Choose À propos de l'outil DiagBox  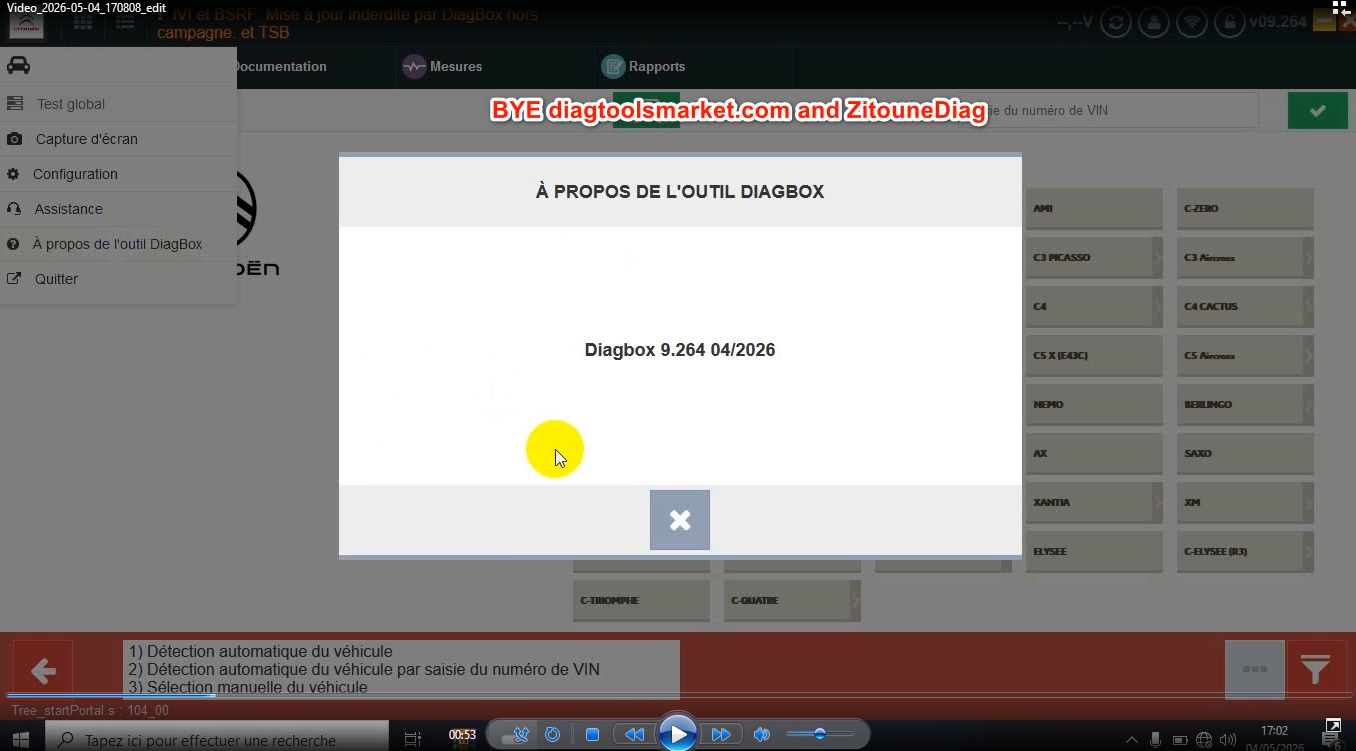pyautogui.click(x=118, y=244)
